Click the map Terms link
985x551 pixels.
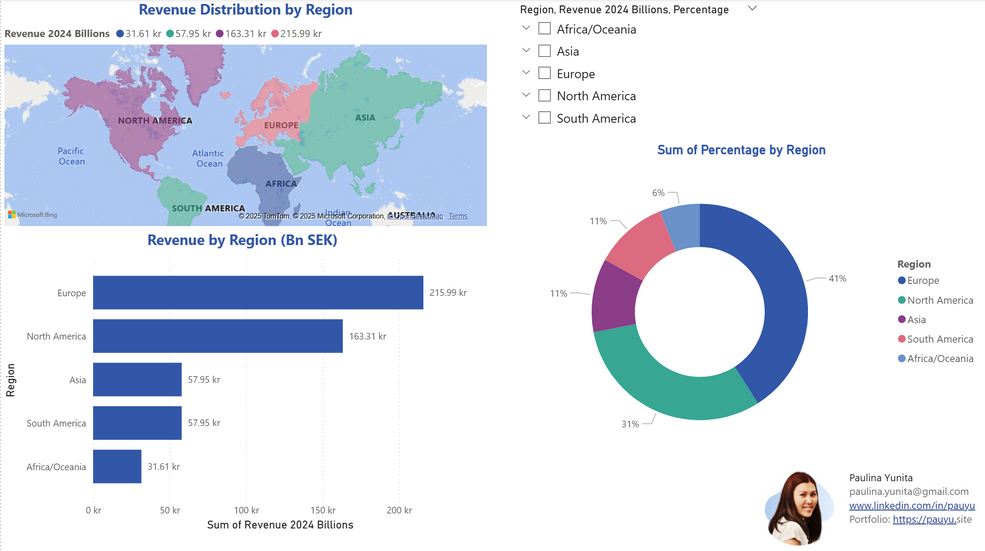click(x=458, y=216)
